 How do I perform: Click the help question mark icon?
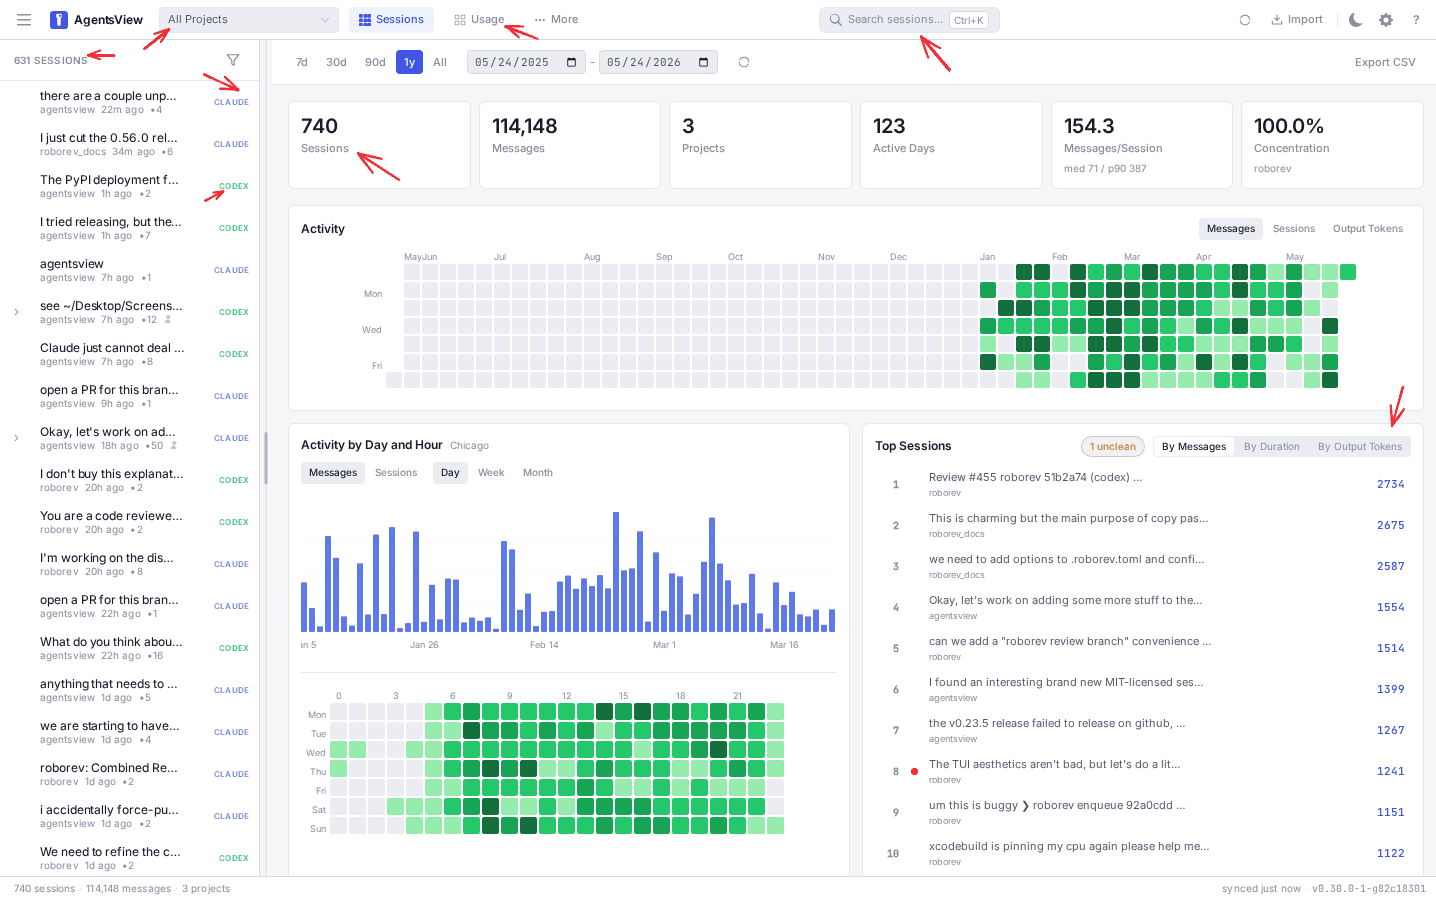[1416, 20]
